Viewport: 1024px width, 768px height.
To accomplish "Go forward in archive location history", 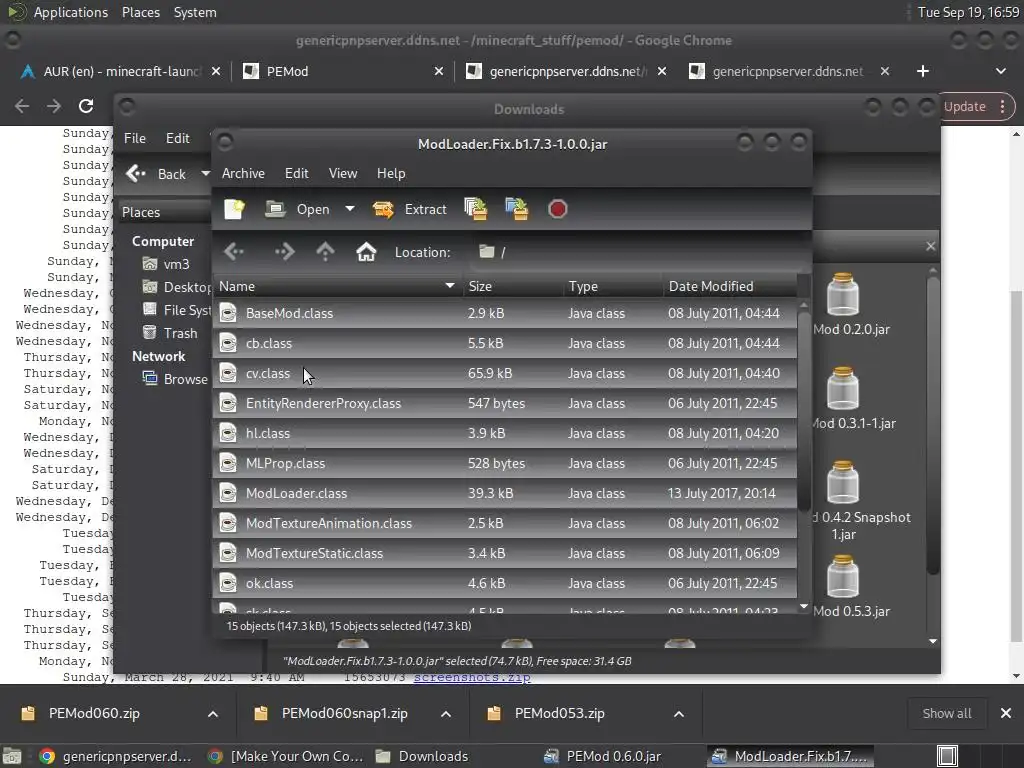I will pyautogui.click(x=284, y=251).
